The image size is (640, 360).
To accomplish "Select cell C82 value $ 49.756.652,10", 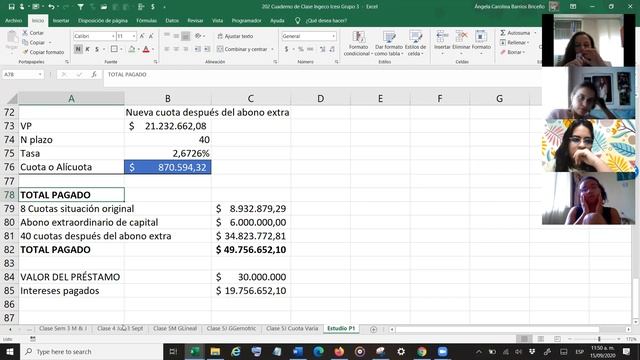I will click(251, 249).
